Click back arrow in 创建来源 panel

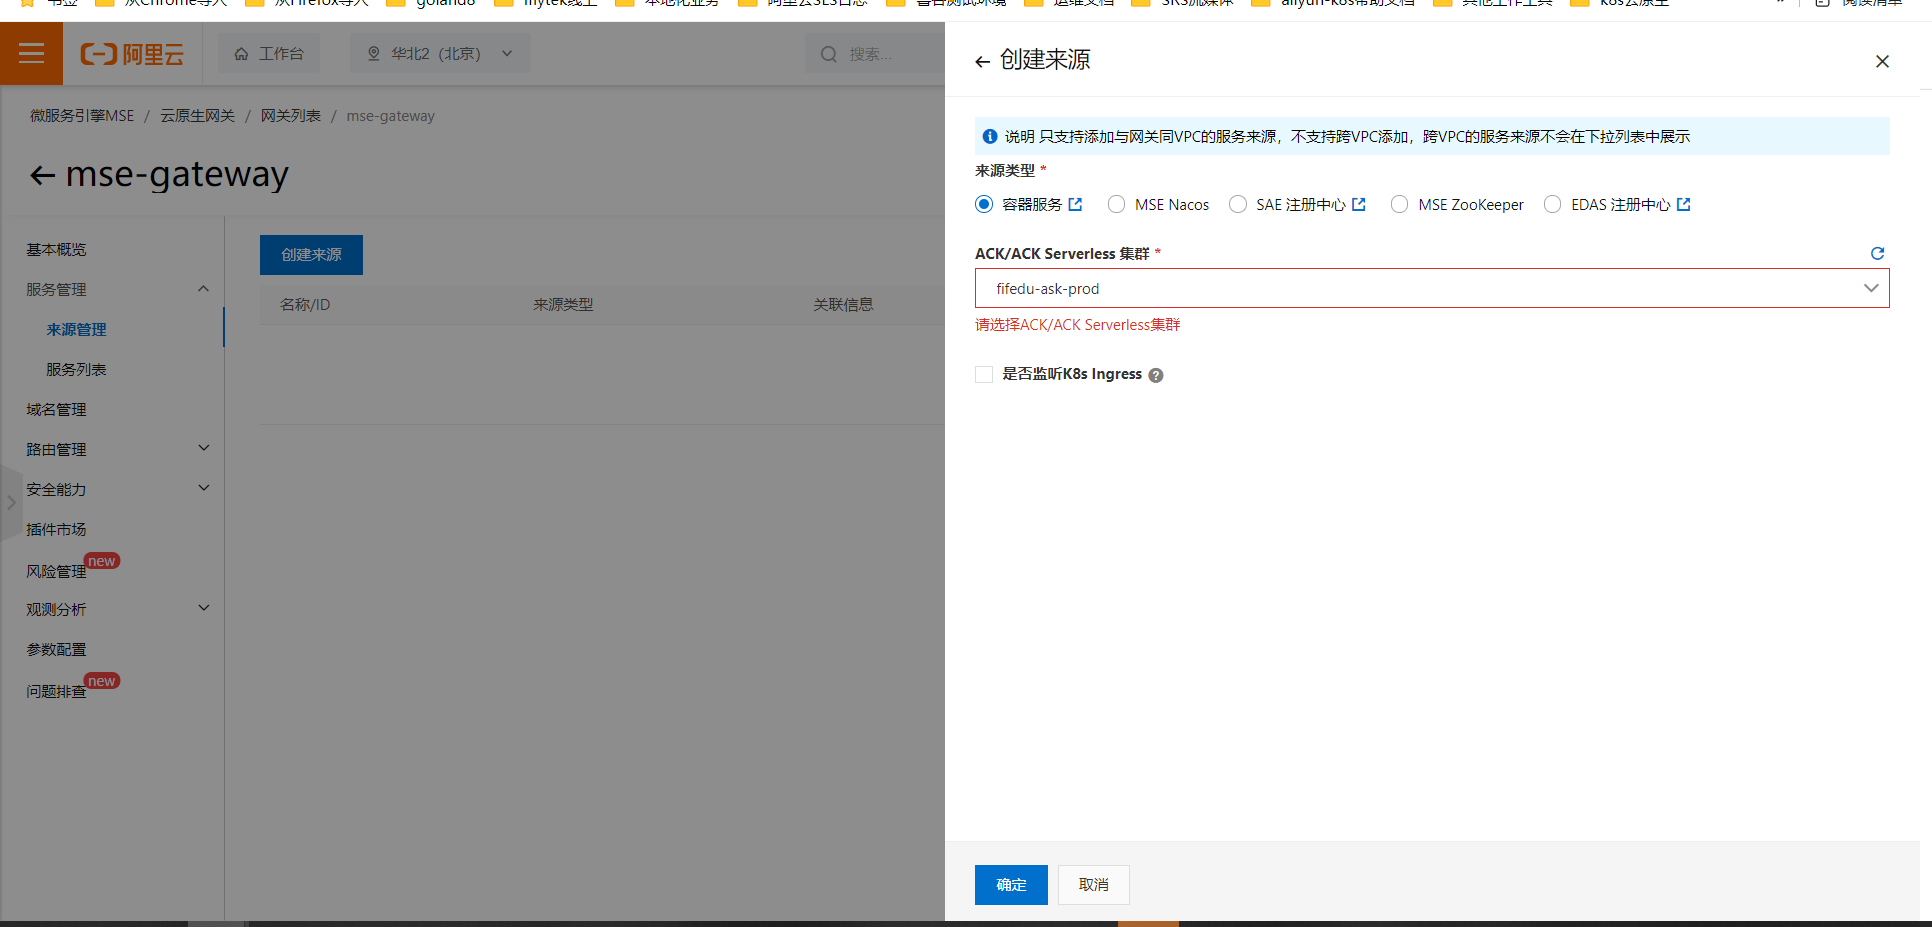coord(982,62)
